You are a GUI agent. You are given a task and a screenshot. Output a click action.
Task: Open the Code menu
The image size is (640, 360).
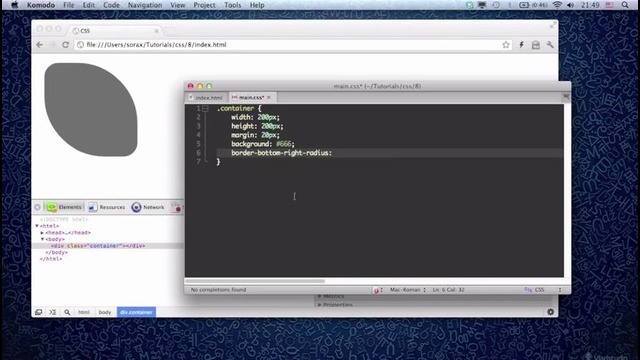111,5
